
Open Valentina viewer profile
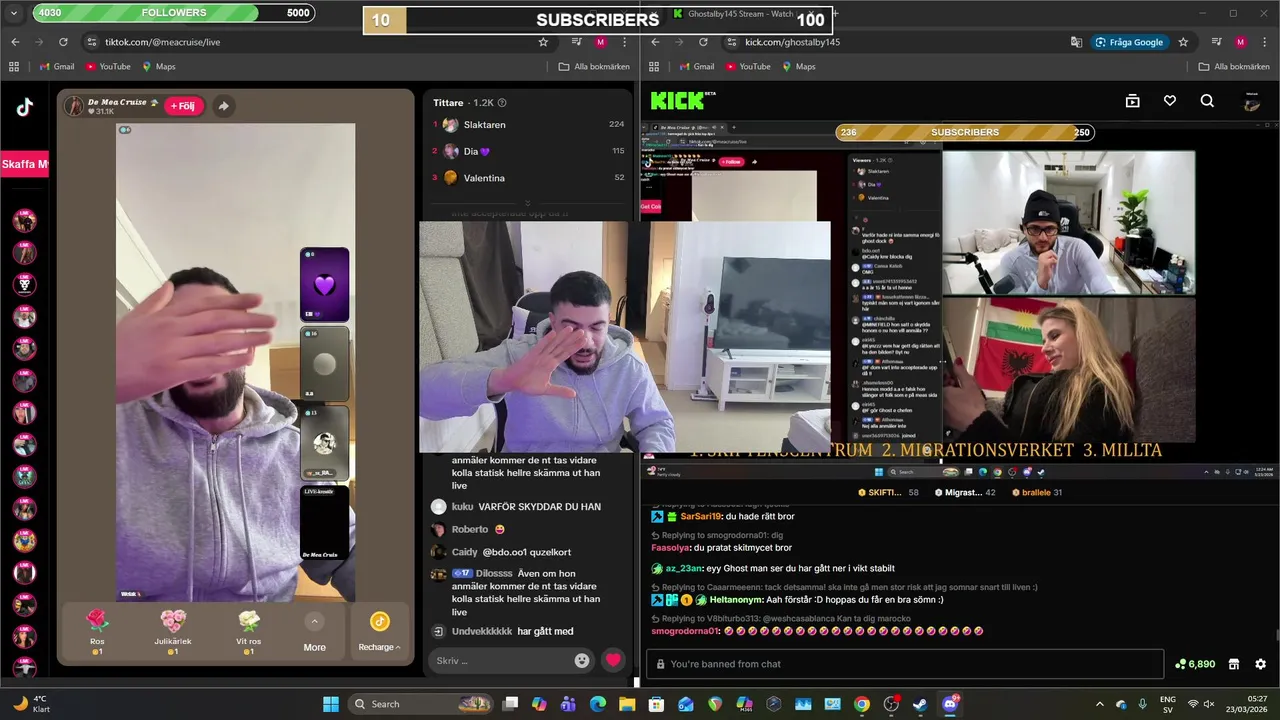coord(484,178)
